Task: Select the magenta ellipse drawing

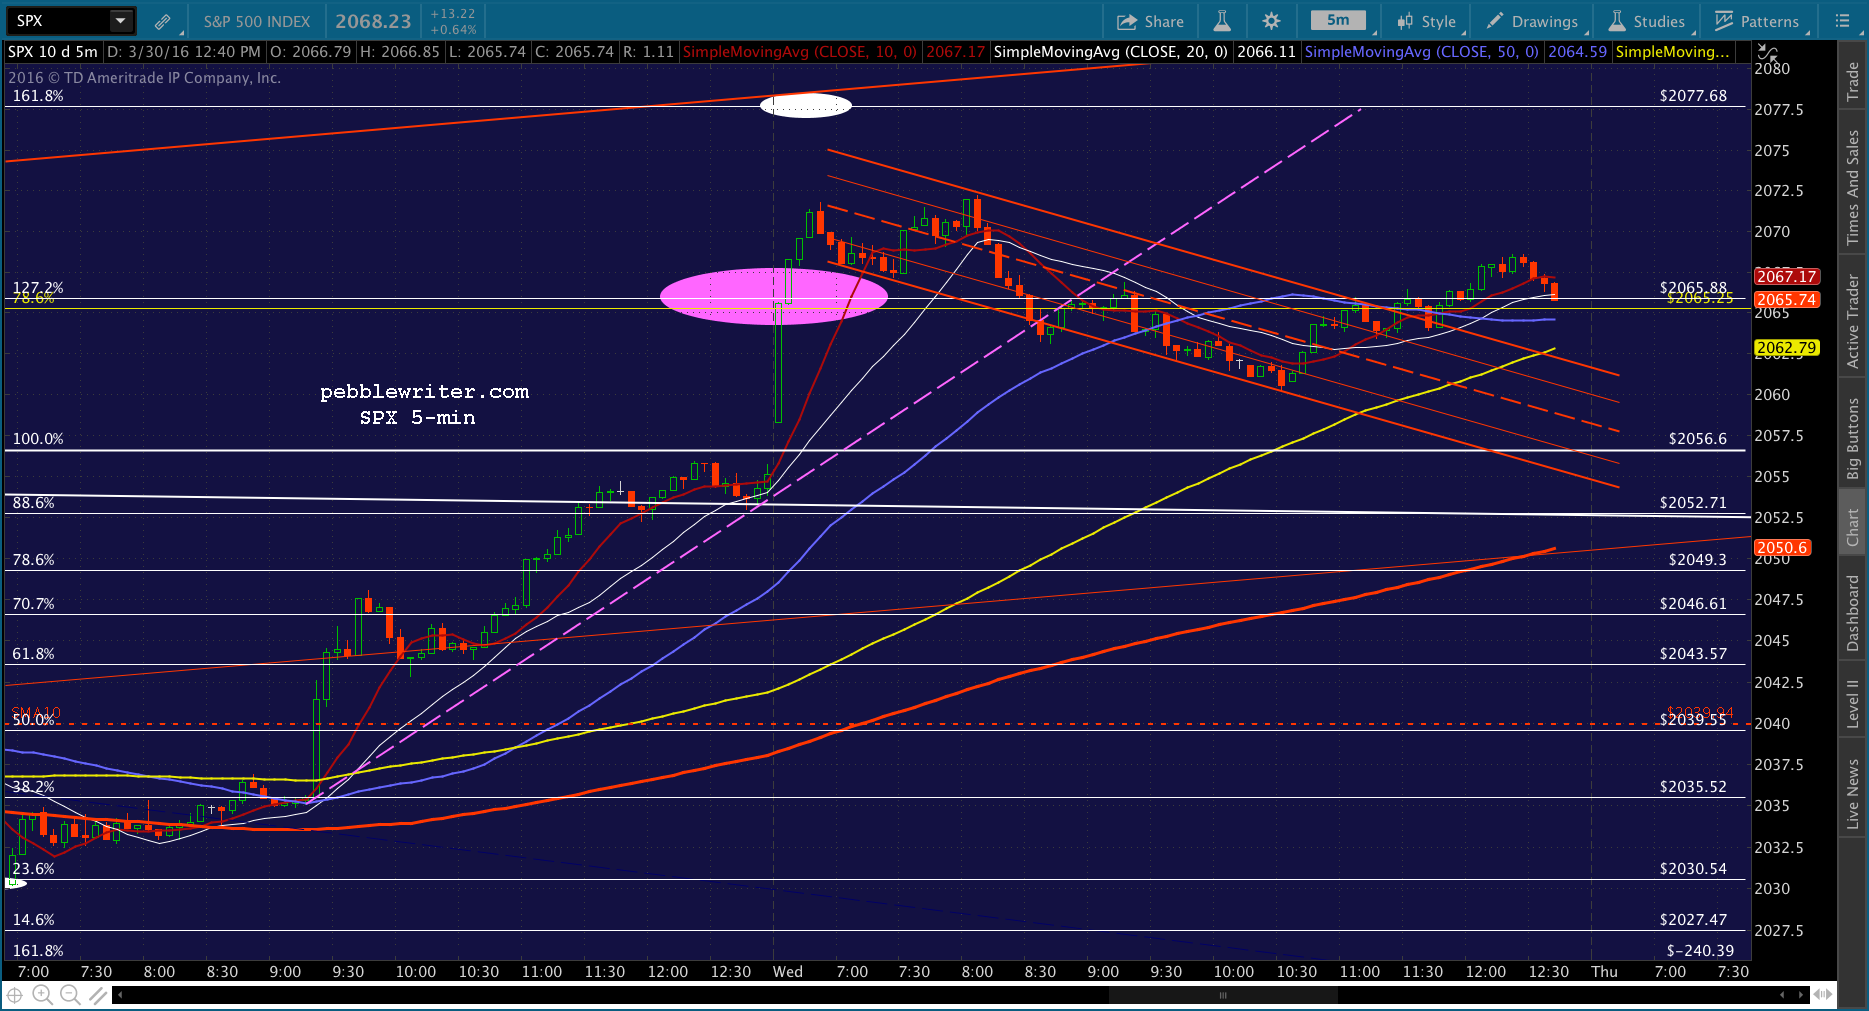Action: coord(773,296)
